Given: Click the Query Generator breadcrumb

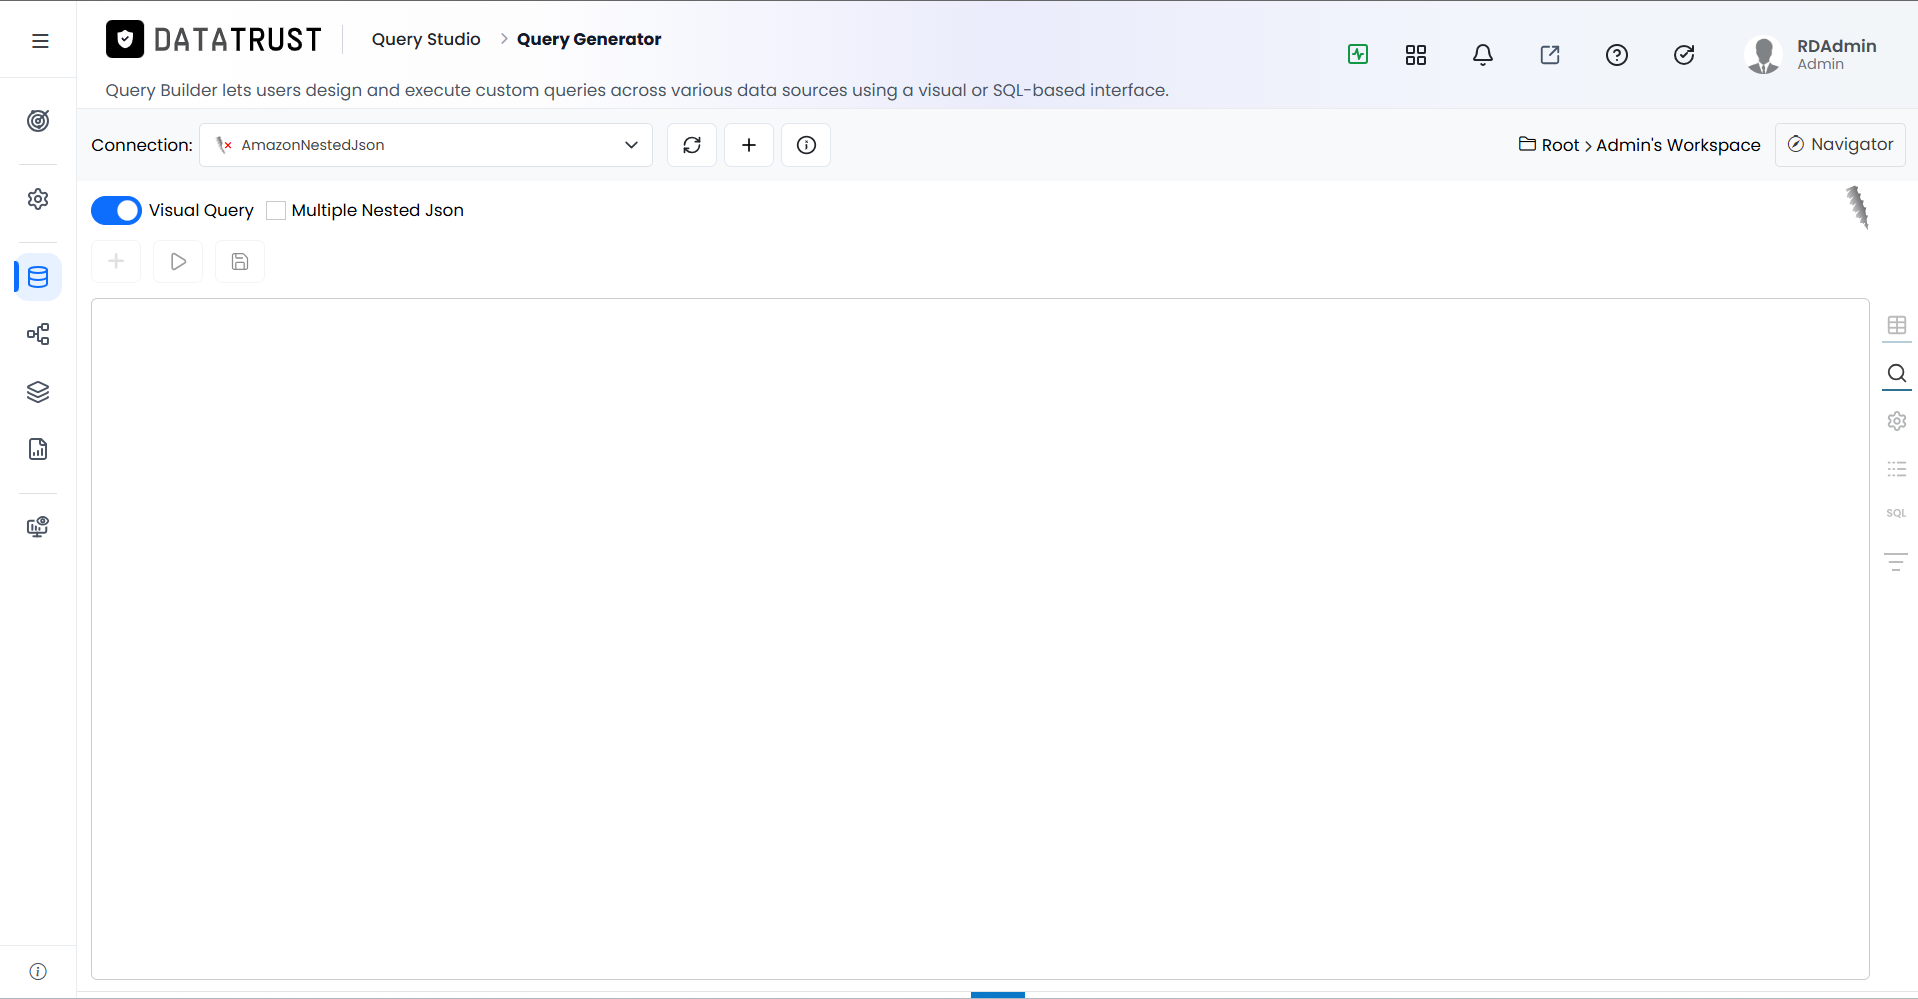Looking at the screenshot, I should 589,39.
